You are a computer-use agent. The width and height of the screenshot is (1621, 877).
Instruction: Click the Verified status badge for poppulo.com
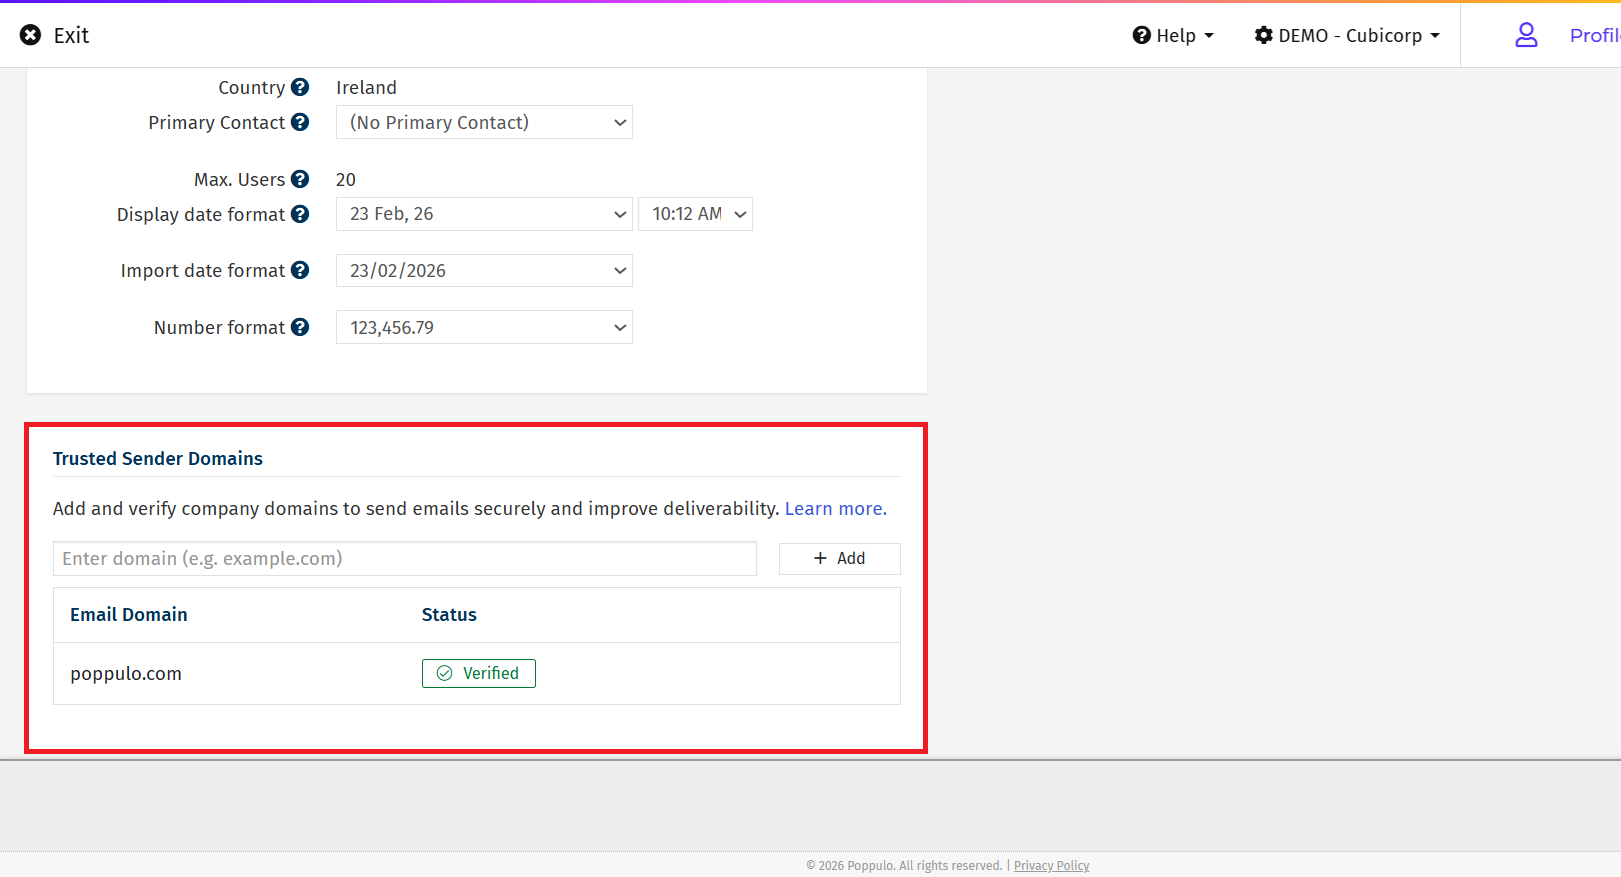[x=479, y=674]
